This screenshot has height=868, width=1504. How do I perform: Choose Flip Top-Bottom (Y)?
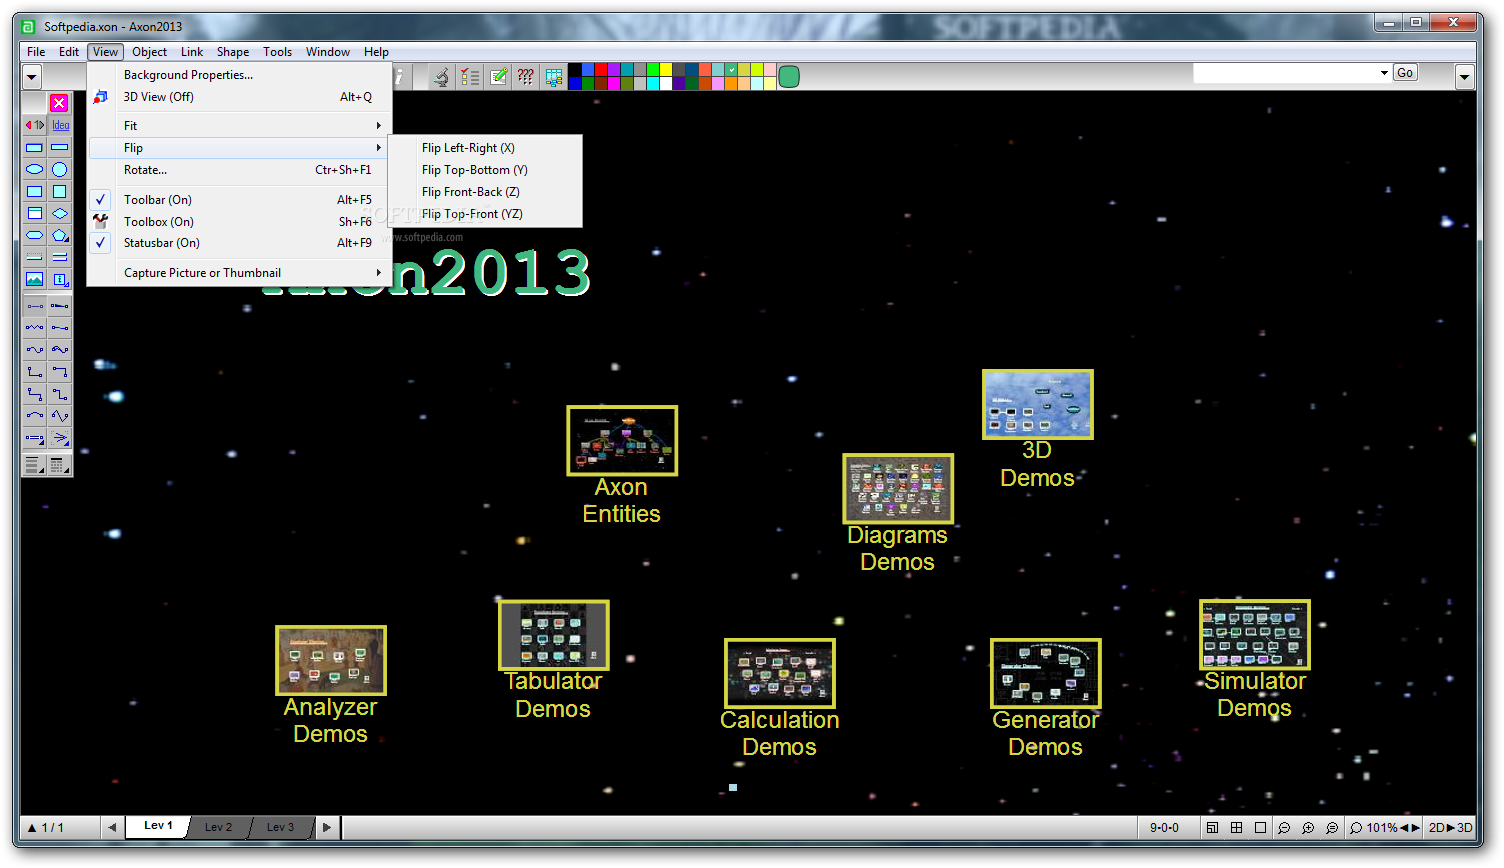486,170
